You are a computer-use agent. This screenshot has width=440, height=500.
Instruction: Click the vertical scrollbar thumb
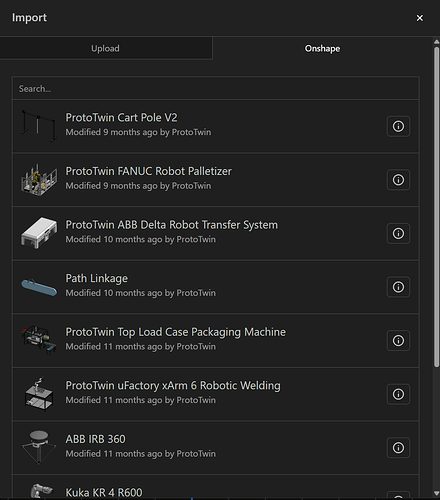click(436, 207)
